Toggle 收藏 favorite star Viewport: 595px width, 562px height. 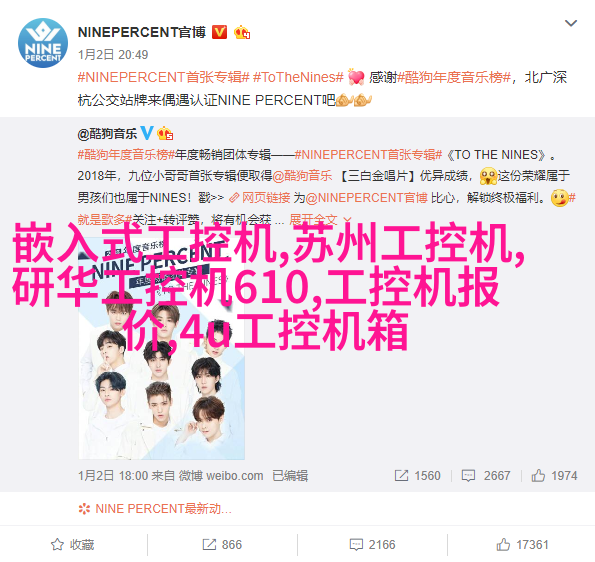point(72,545)
